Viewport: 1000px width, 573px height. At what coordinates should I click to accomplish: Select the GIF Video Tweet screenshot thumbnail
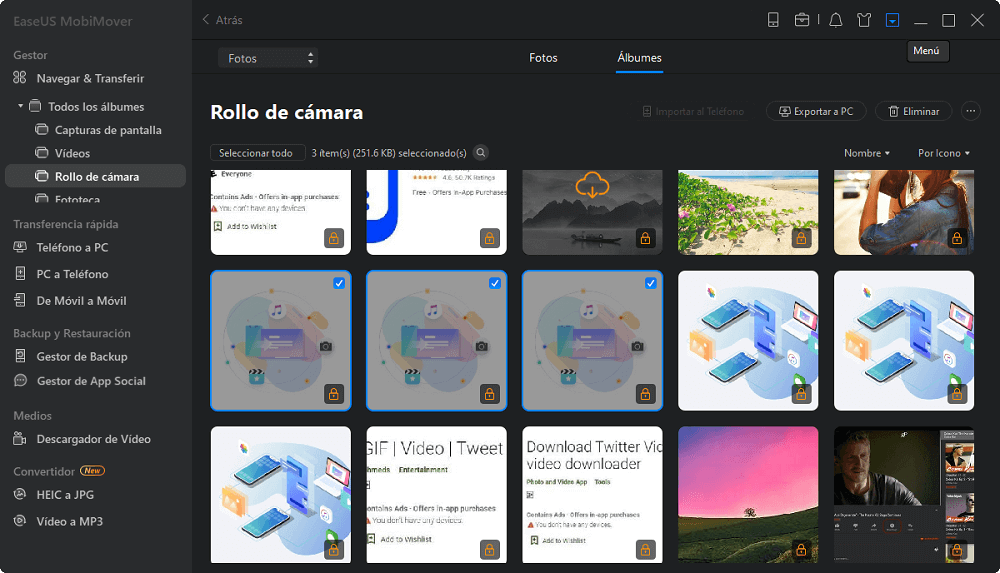[436, 495]
